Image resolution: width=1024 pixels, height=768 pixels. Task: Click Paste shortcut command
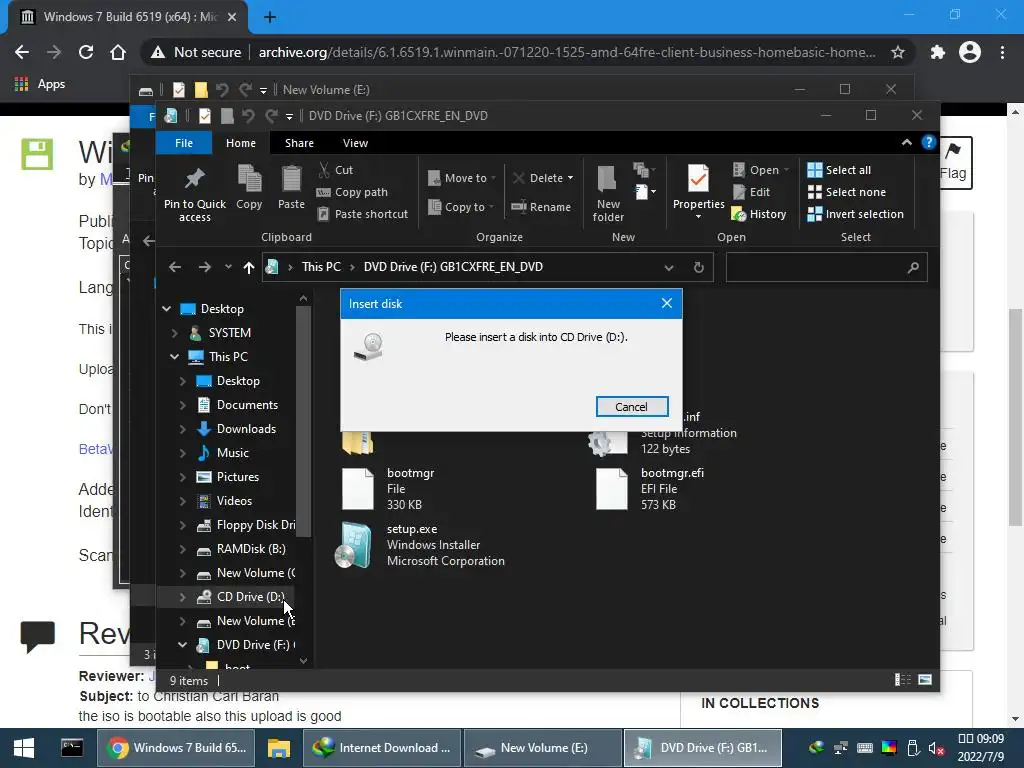point(362,214)
